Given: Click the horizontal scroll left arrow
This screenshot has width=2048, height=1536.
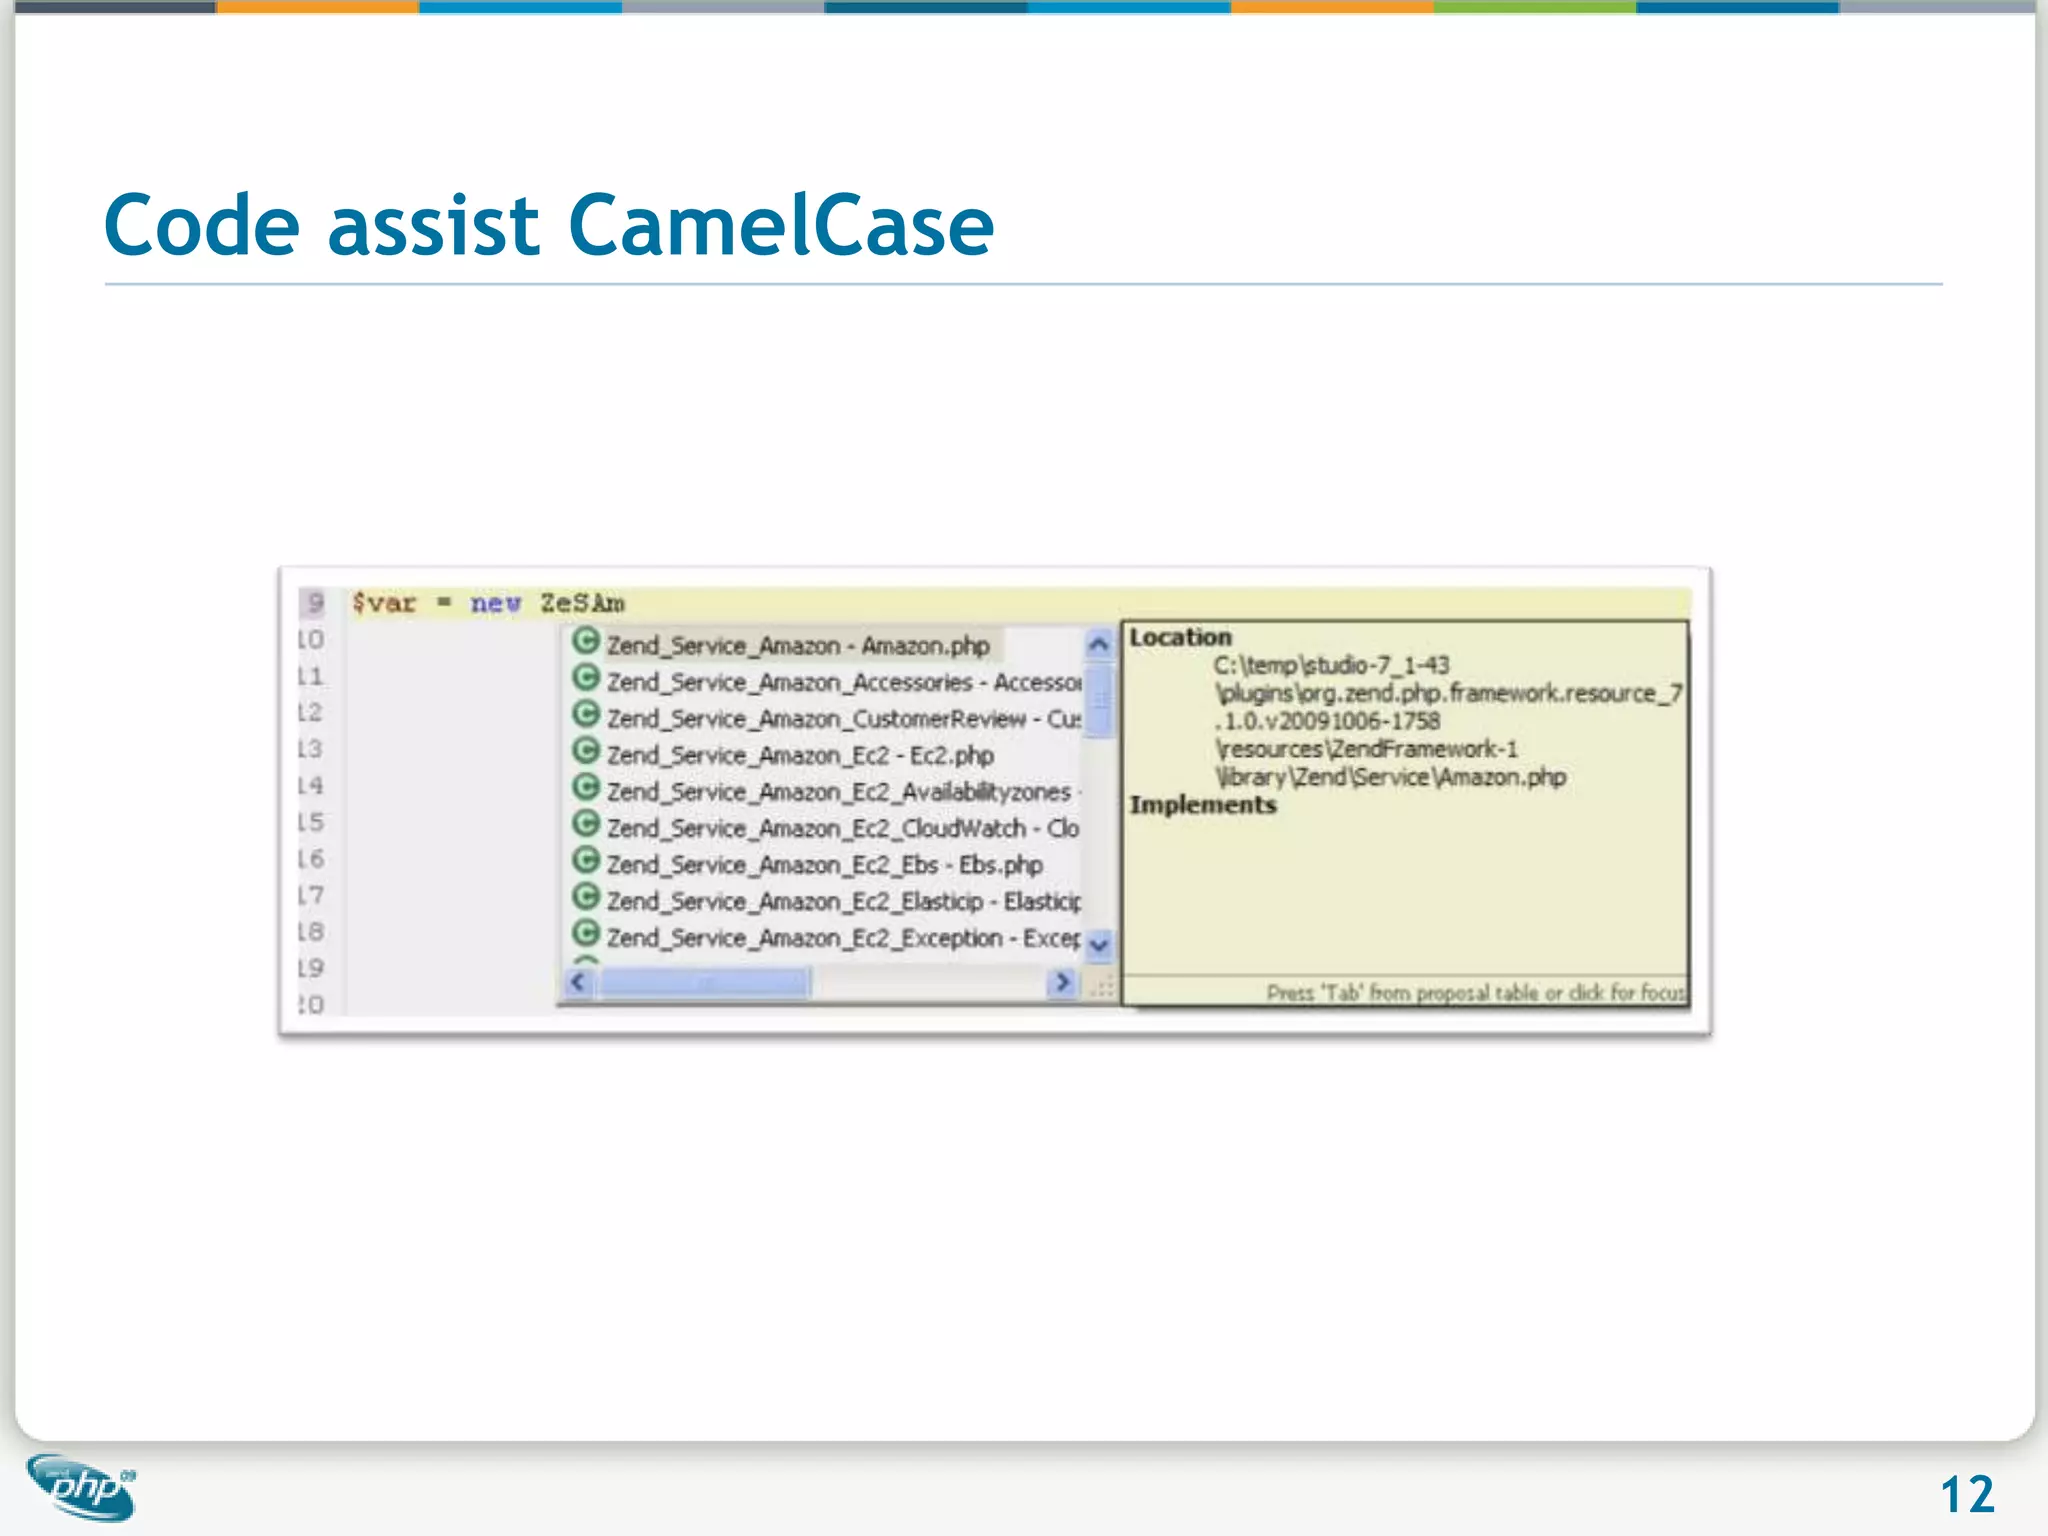Looking at the screenshot, I should point(578,983).
